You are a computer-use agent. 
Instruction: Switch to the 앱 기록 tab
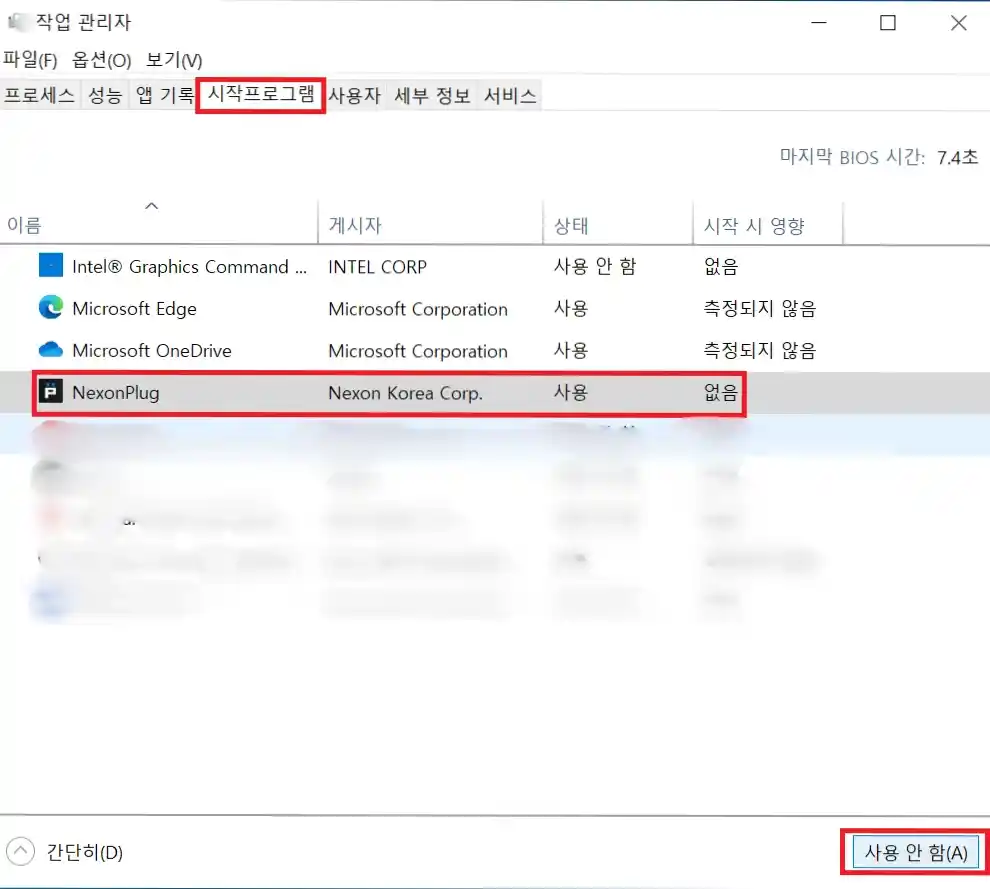(x=164, y=95)
